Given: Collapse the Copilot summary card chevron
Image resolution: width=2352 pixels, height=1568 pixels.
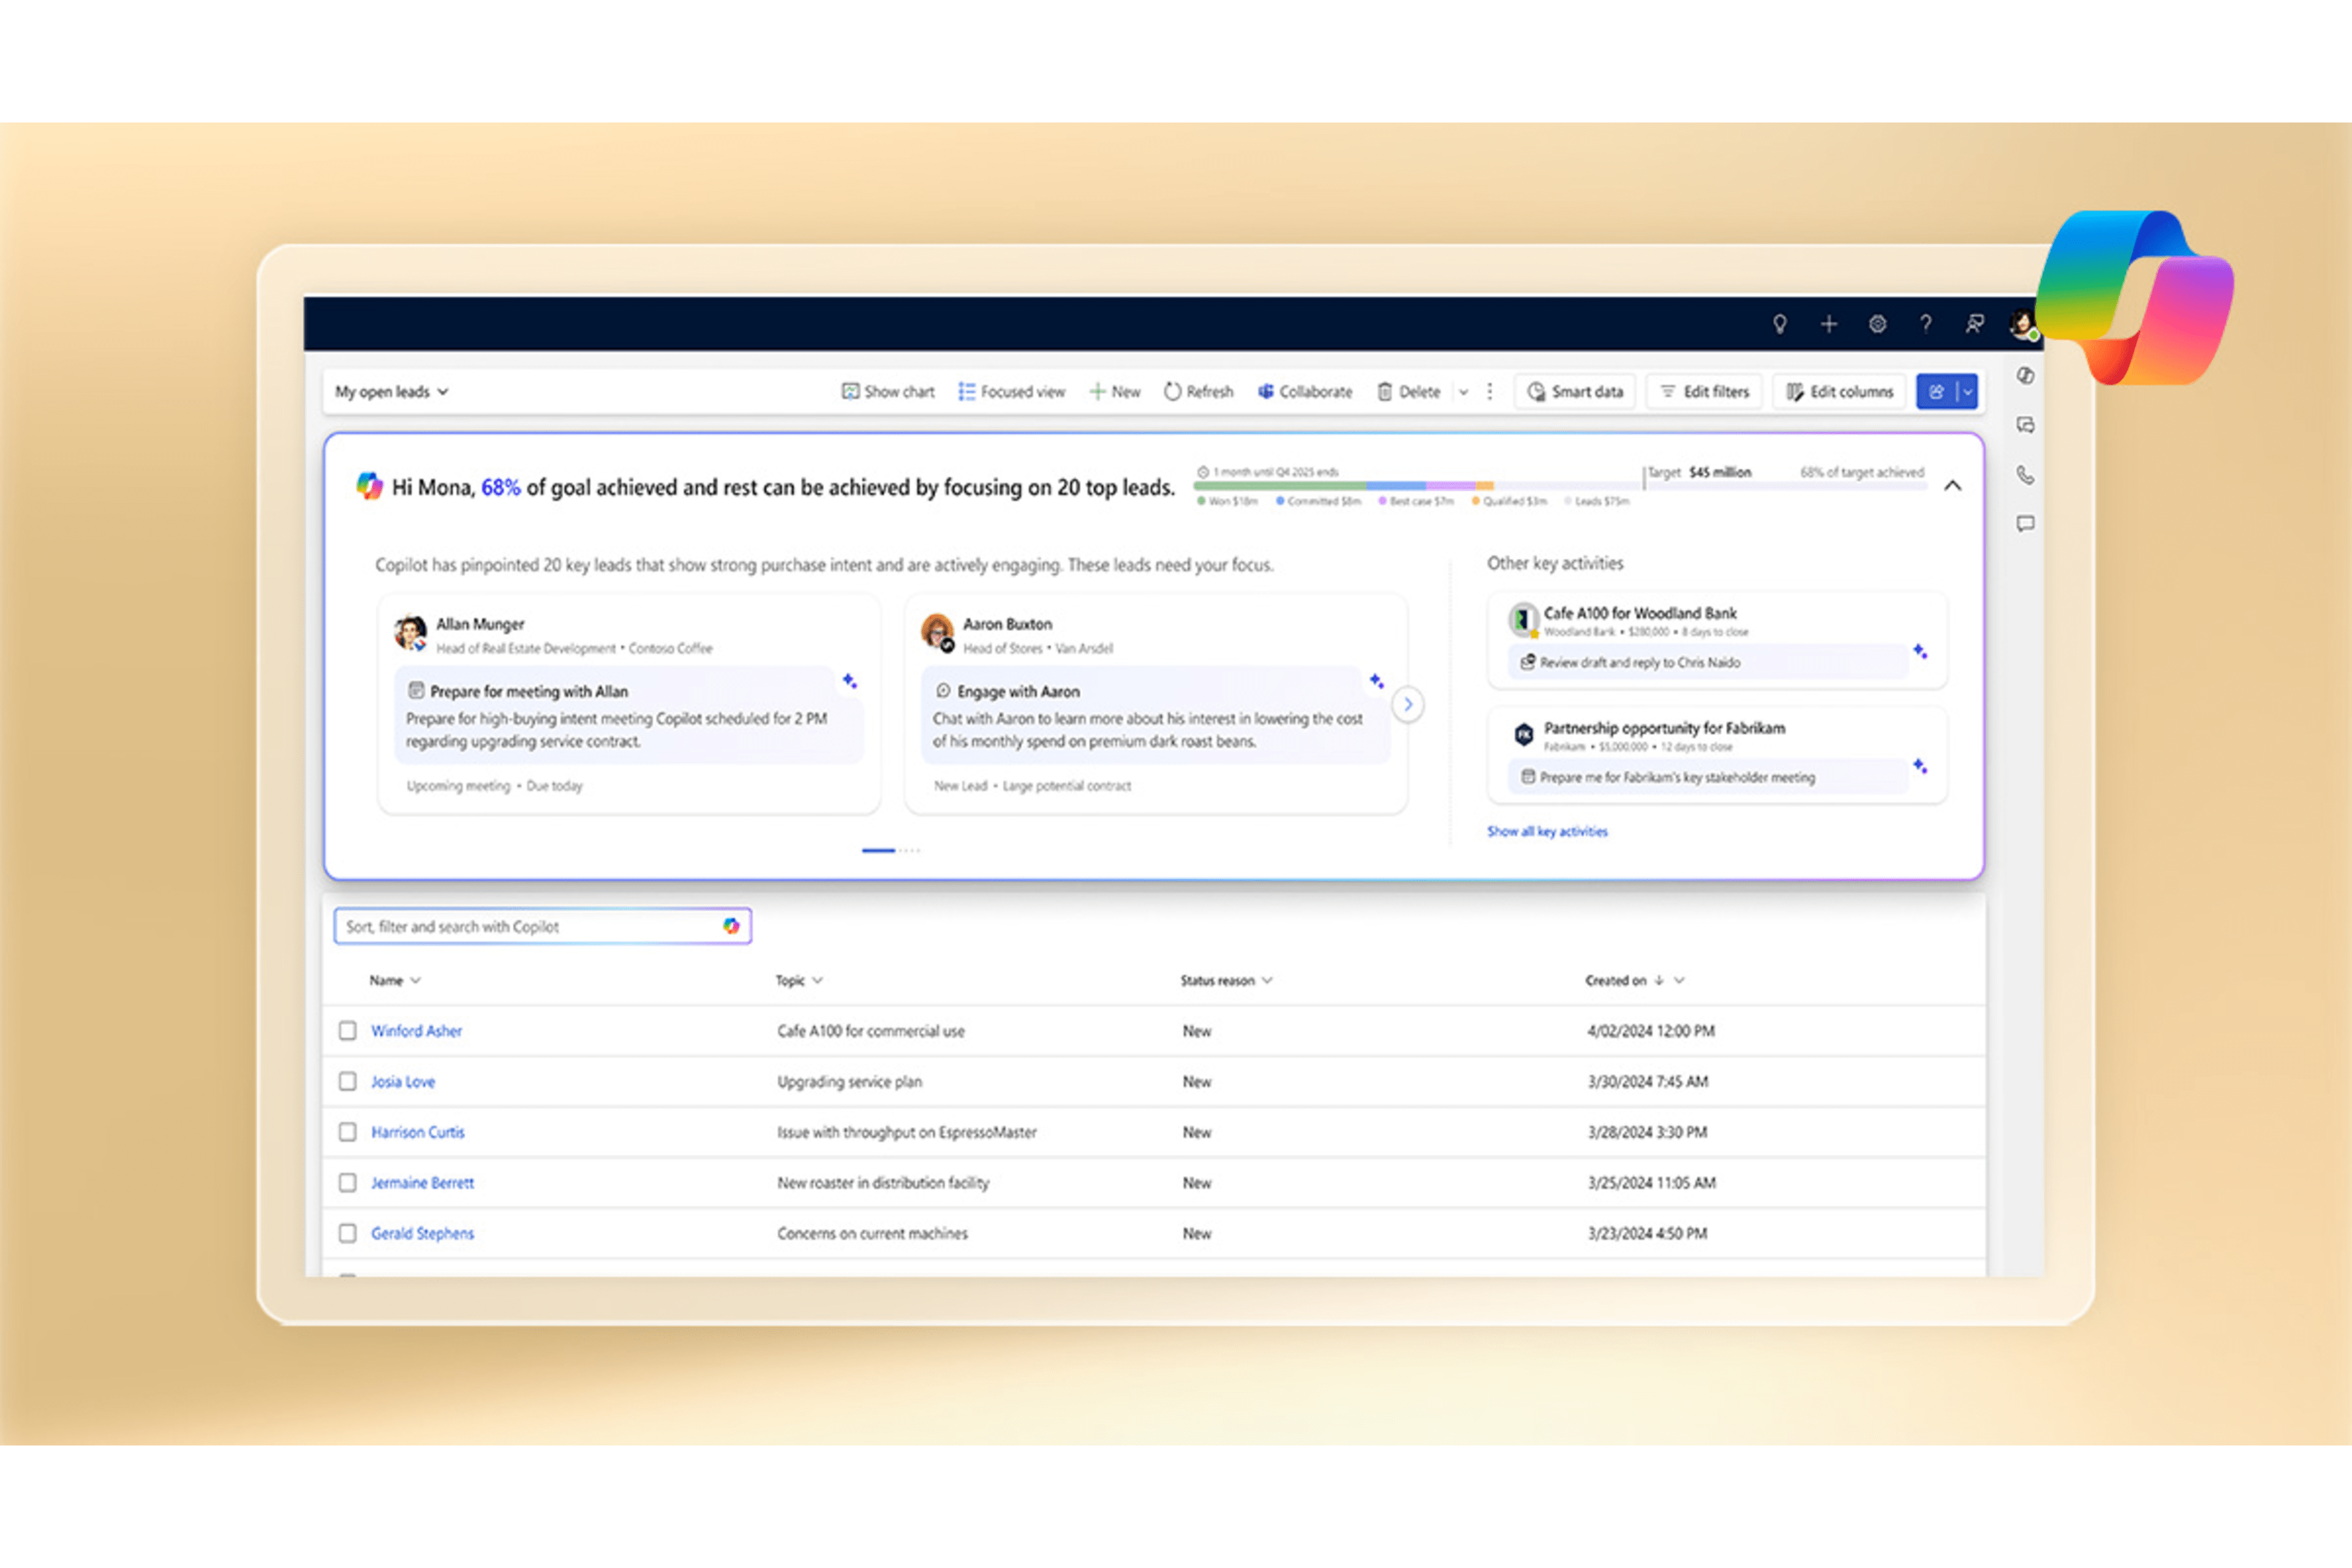Looking at the screenshot, I should [1952, 486].
